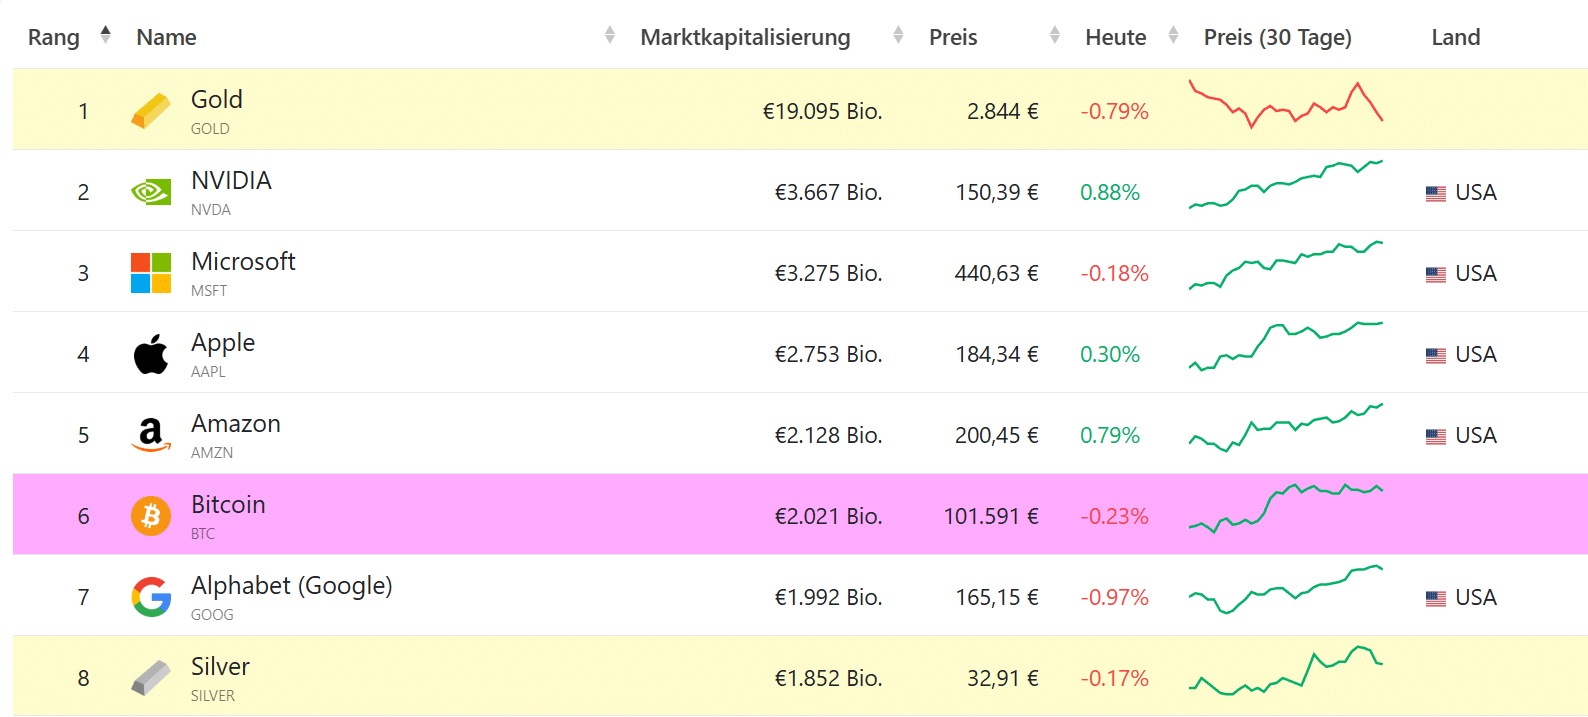Click the Google logo icon

(151, 597)
